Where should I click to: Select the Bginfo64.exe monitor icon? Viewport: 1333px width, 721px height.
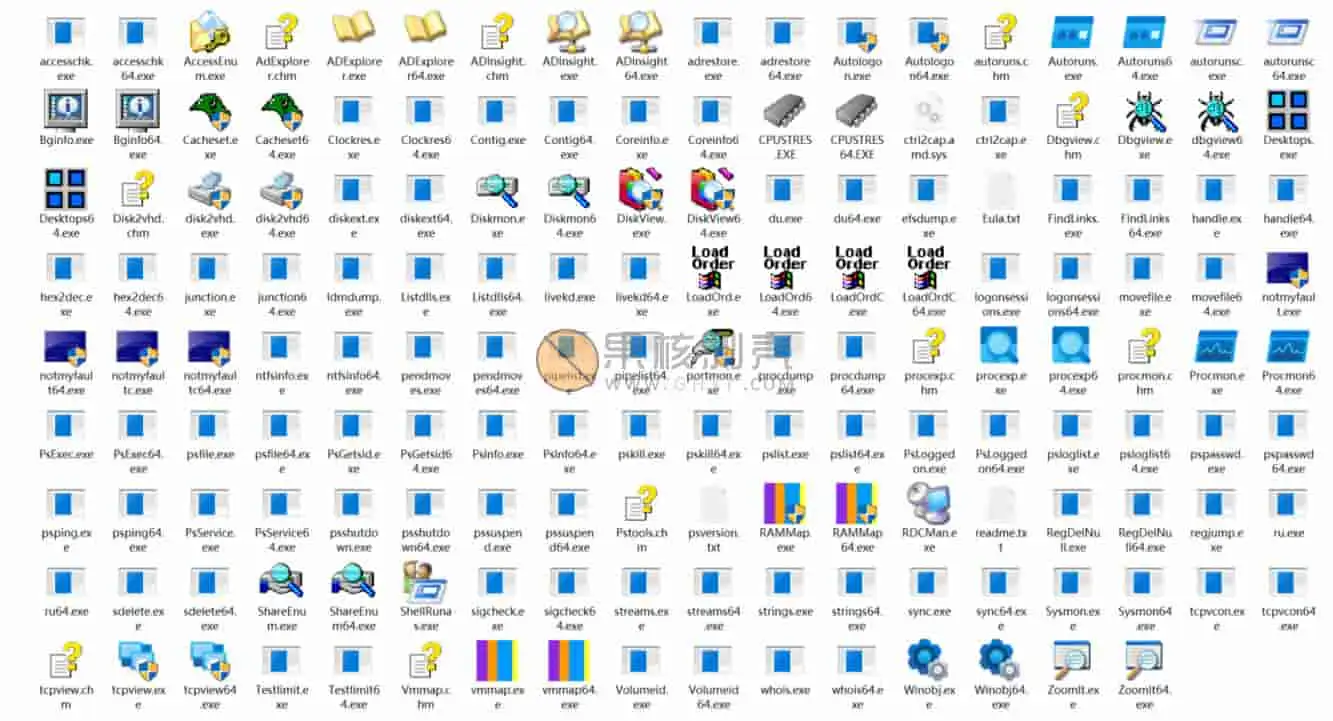138,110
